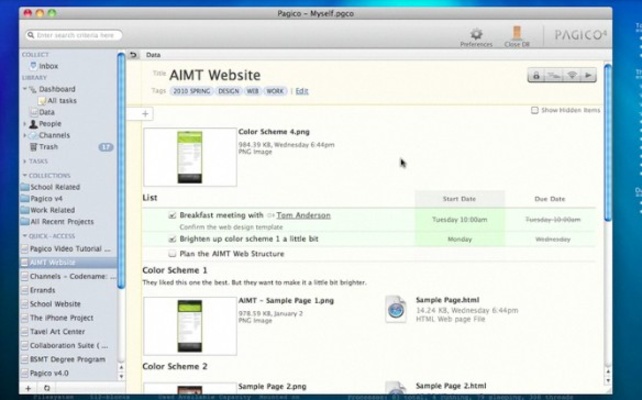Click the sidebar vertical scrollbar
This screenshot has width=642, height=400.
coord(121,171)
